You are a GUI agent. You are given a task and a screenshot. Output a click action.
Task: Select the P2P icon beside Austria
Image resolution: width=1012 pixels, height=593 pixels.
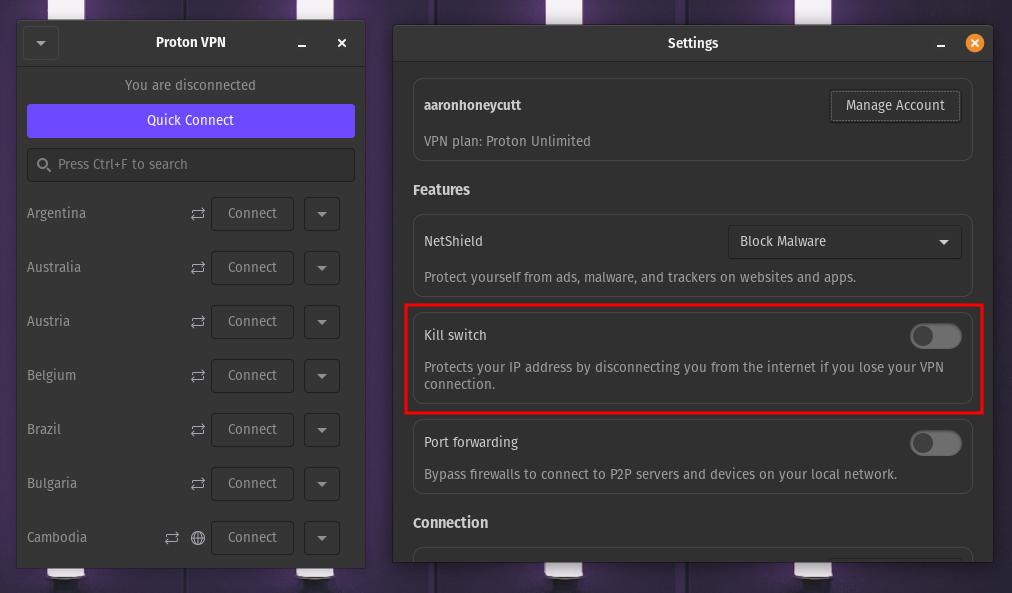tap(197, 321)
